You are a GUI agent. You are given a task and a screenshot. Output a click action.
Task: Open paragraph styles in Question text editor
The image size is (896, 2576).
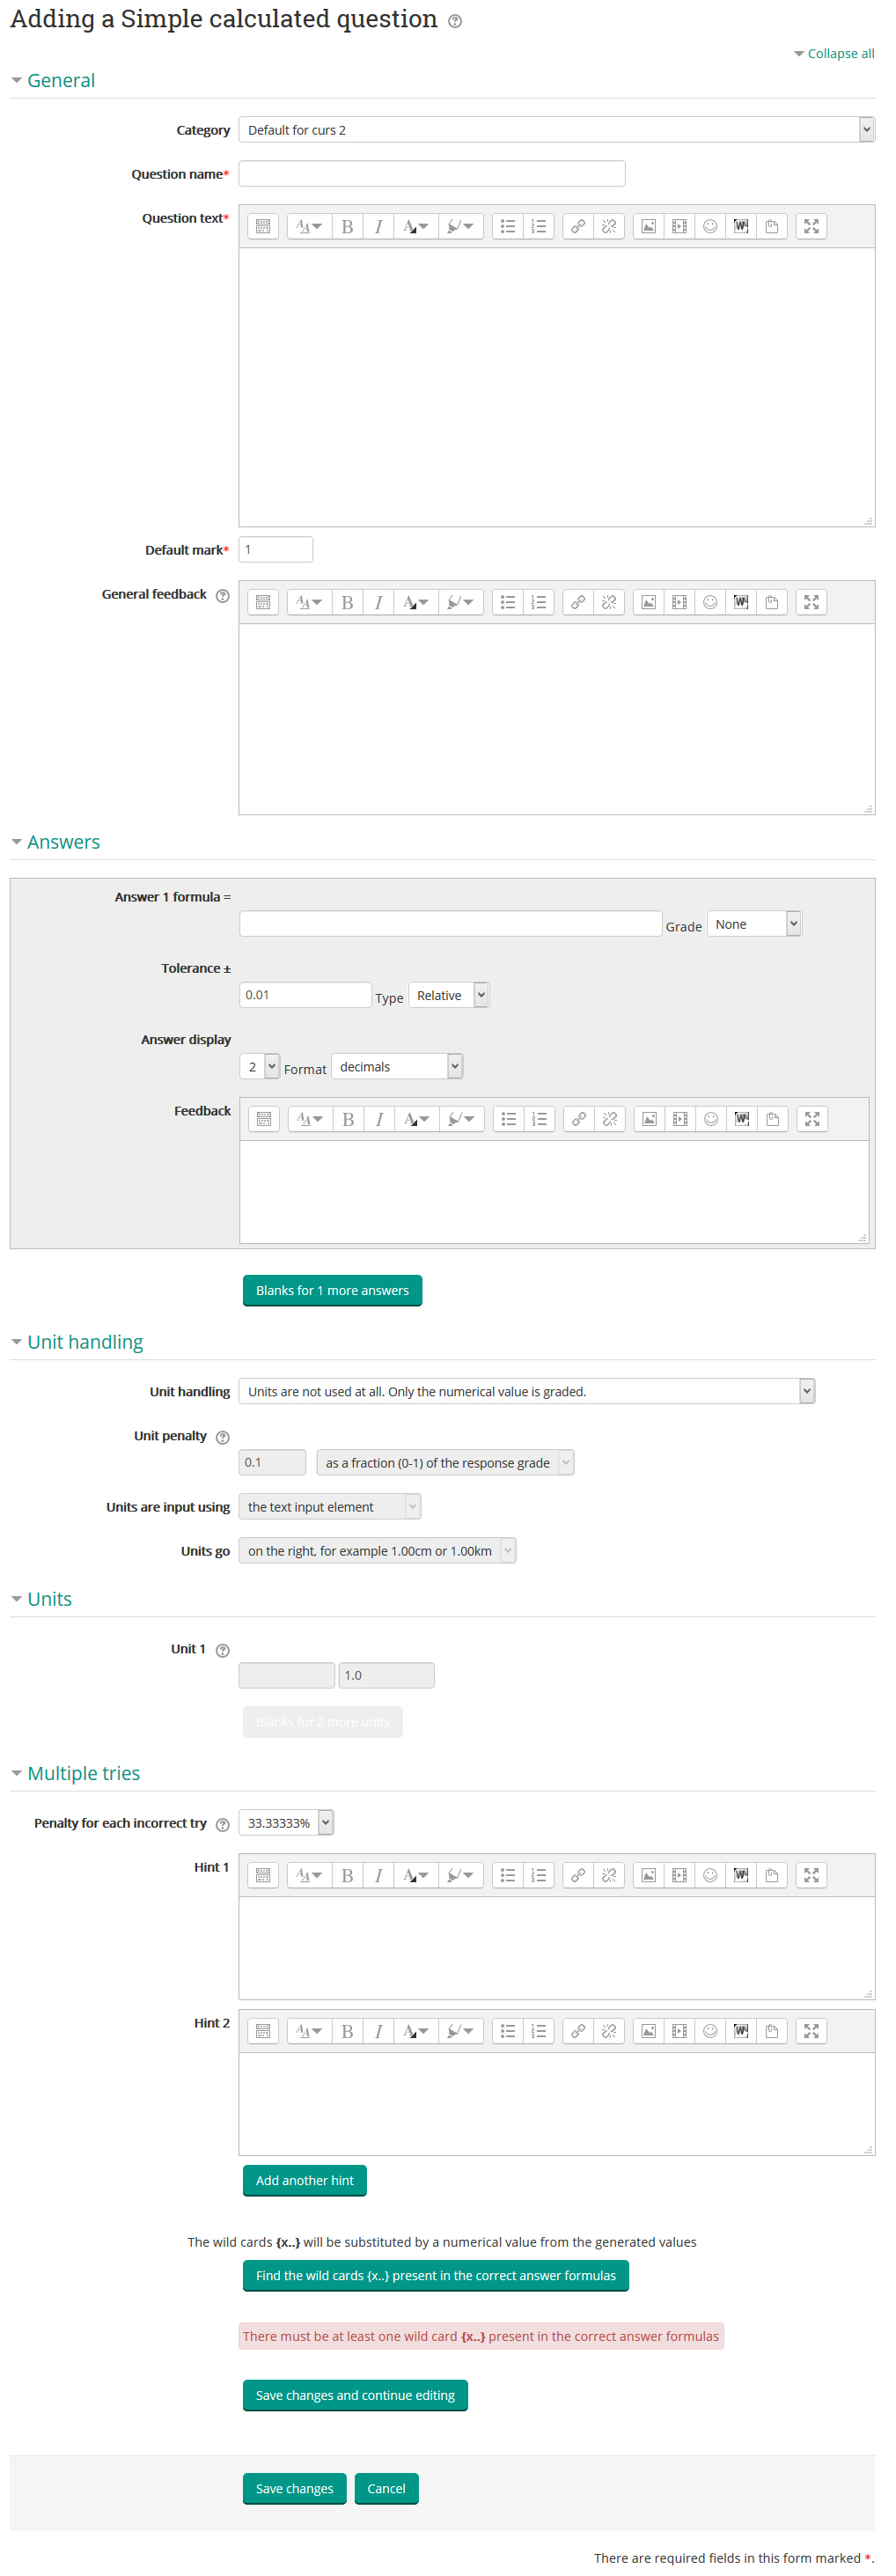(x=309, y=226)
